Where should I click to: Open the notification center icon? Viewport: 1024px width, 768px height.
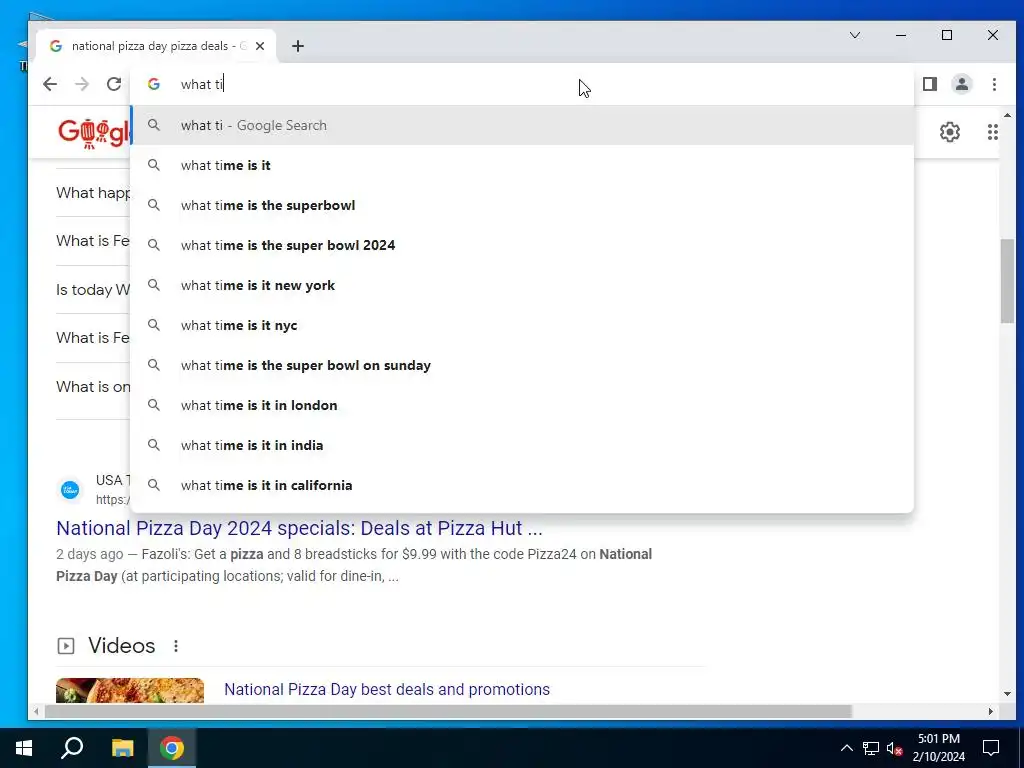coord(991,748)
